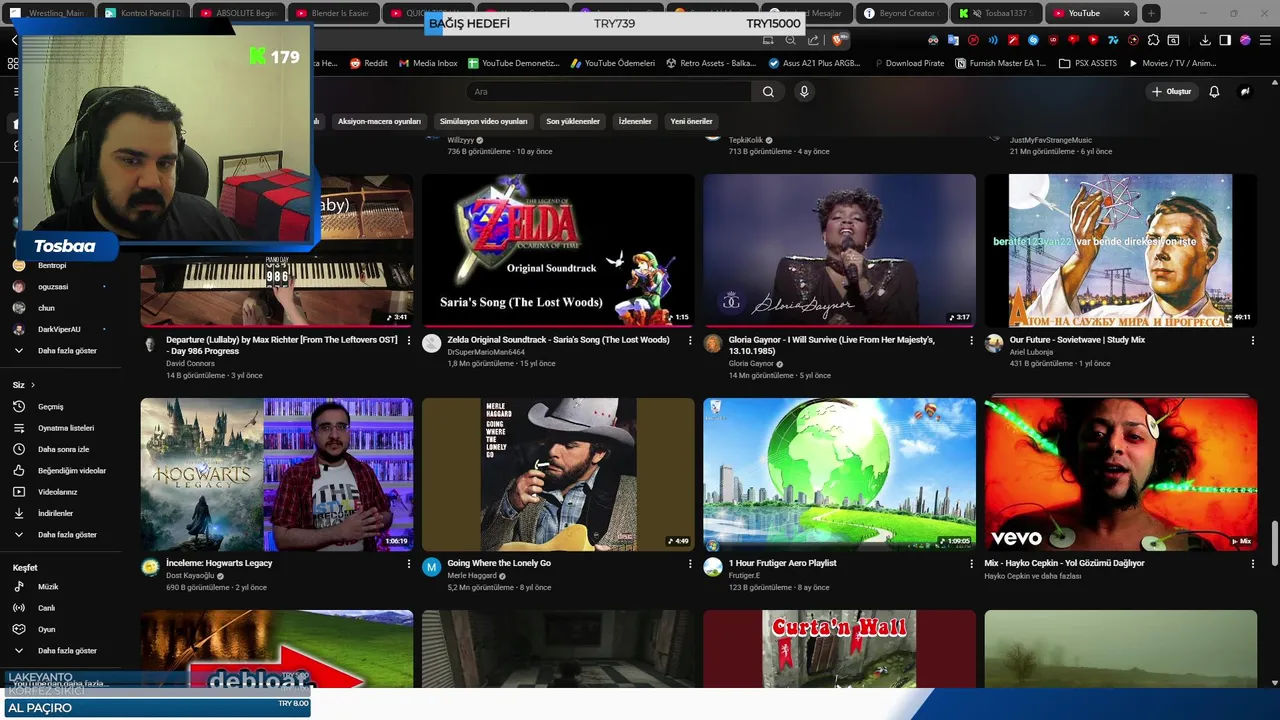Open İndirilenler in the sidebar

[60, 513]
